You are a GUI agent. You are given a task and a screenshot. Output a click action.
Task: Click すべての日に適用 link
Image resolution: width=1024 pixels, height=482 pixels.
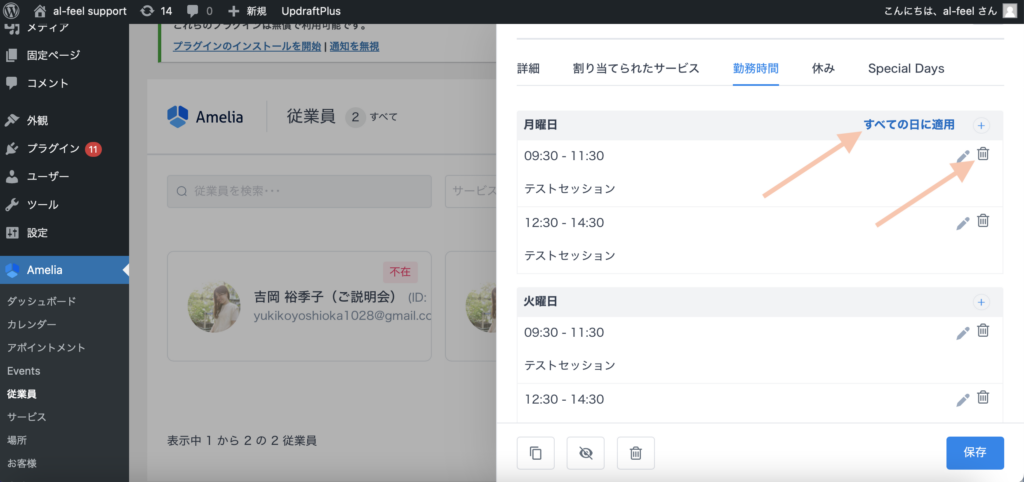(908, 125)
